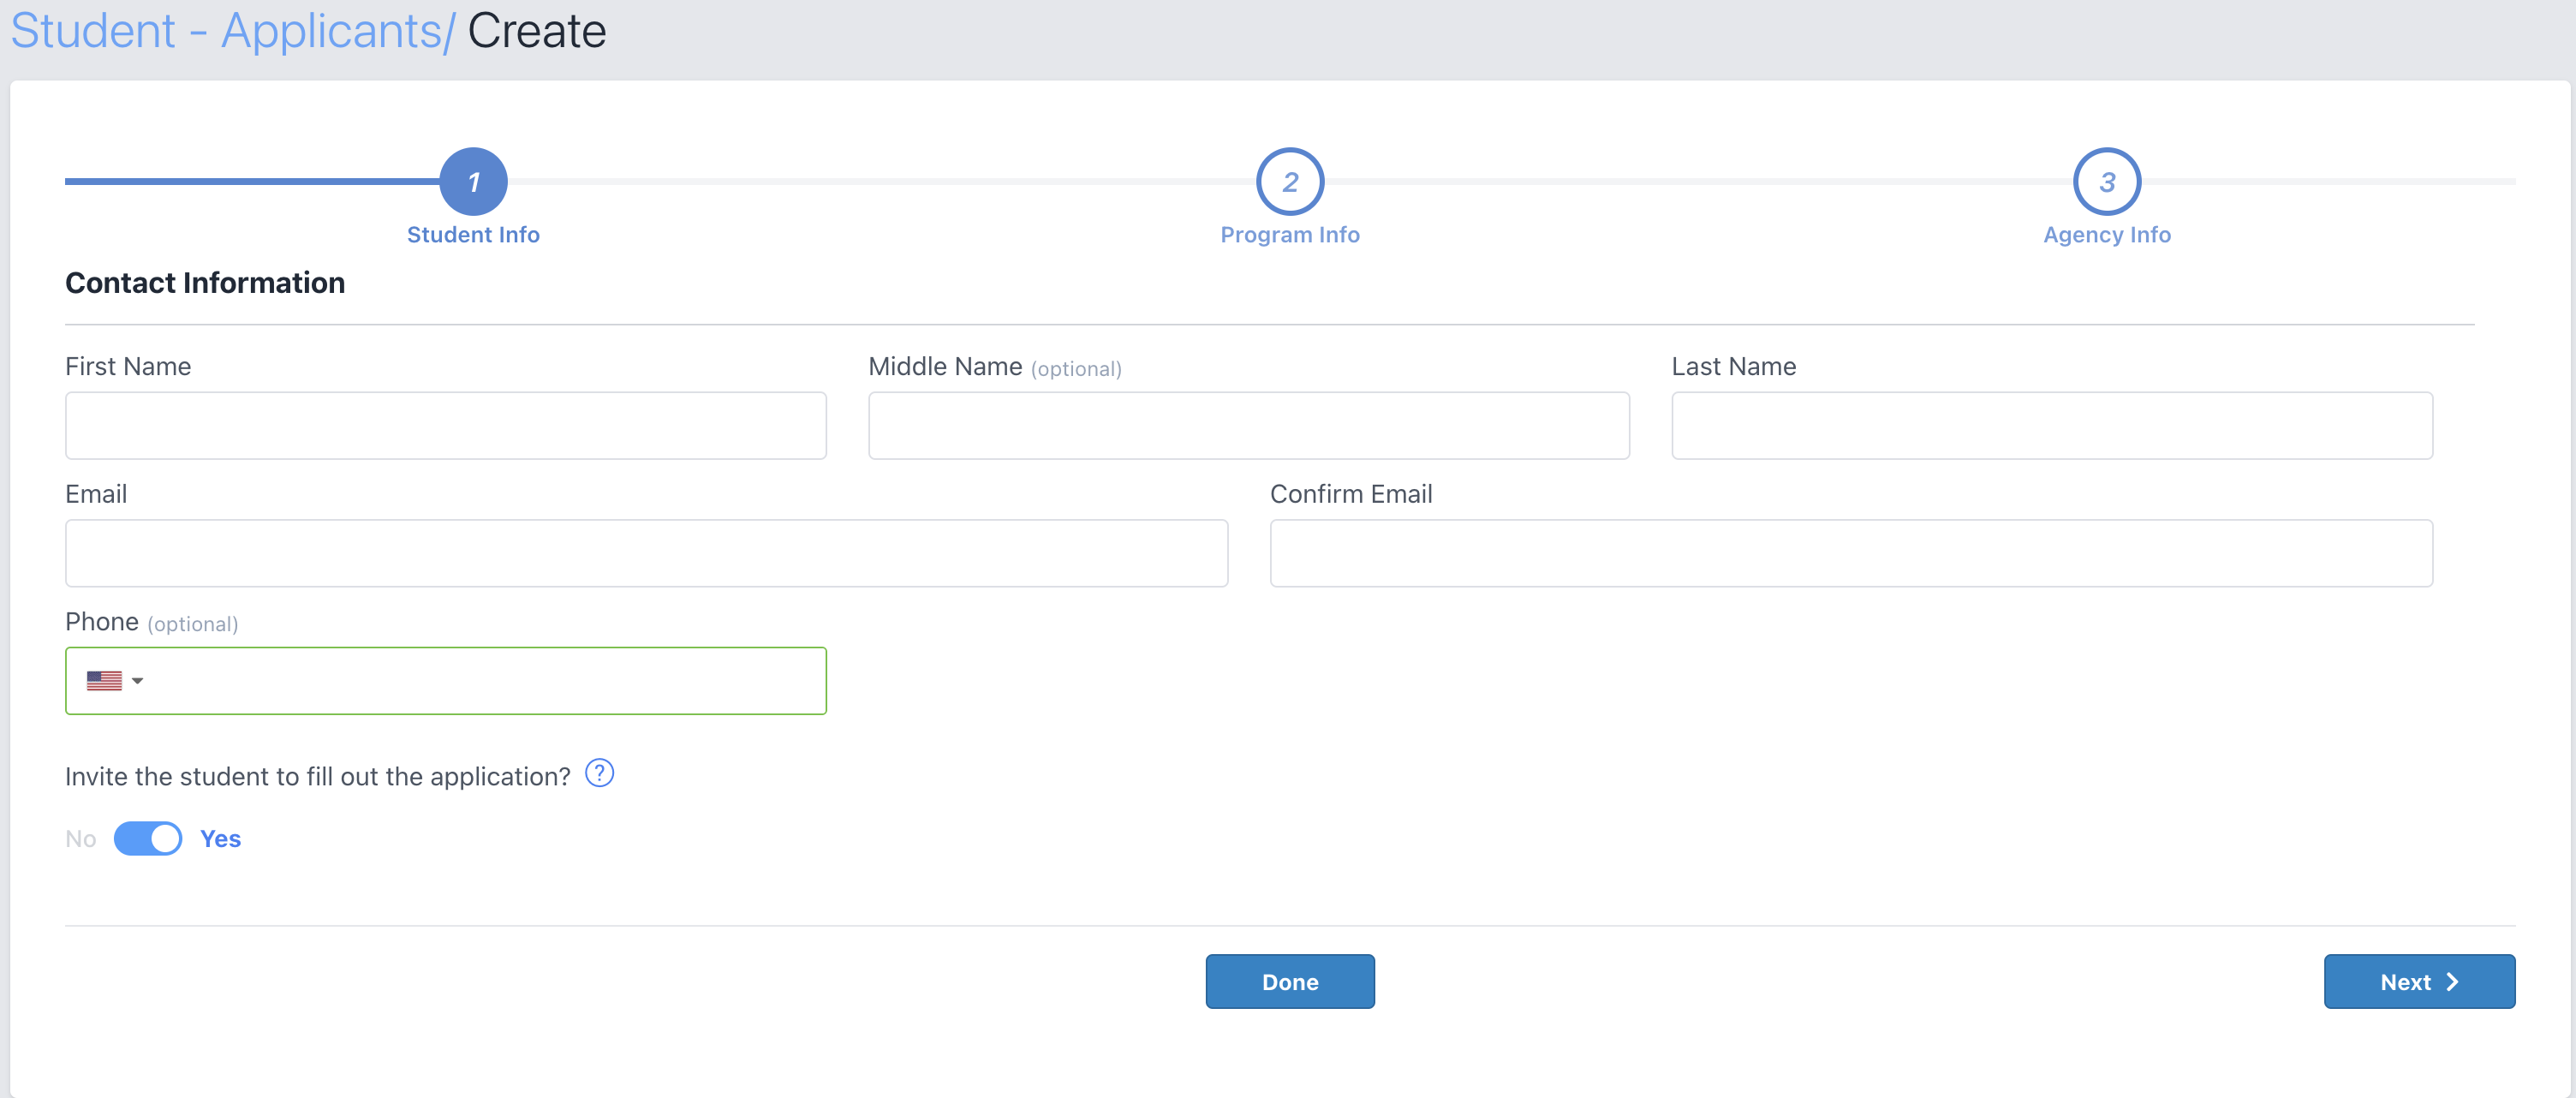Click the help question mark icon beside invite prompt

[x=599, y=773]
